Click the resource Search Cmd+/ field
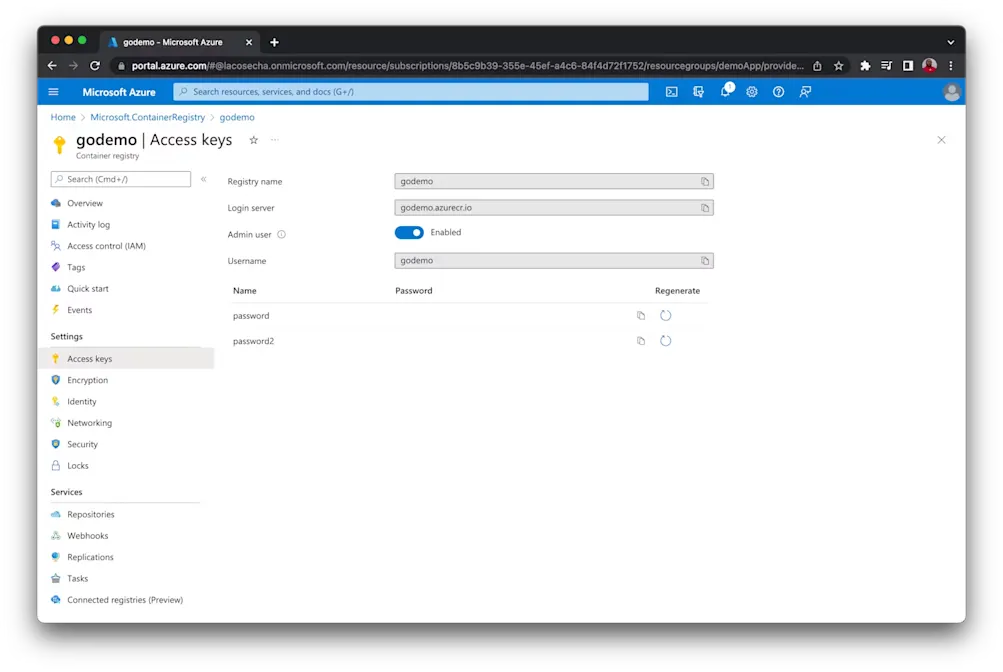This screenshot has width=1003, height=672. click(120, 179)
